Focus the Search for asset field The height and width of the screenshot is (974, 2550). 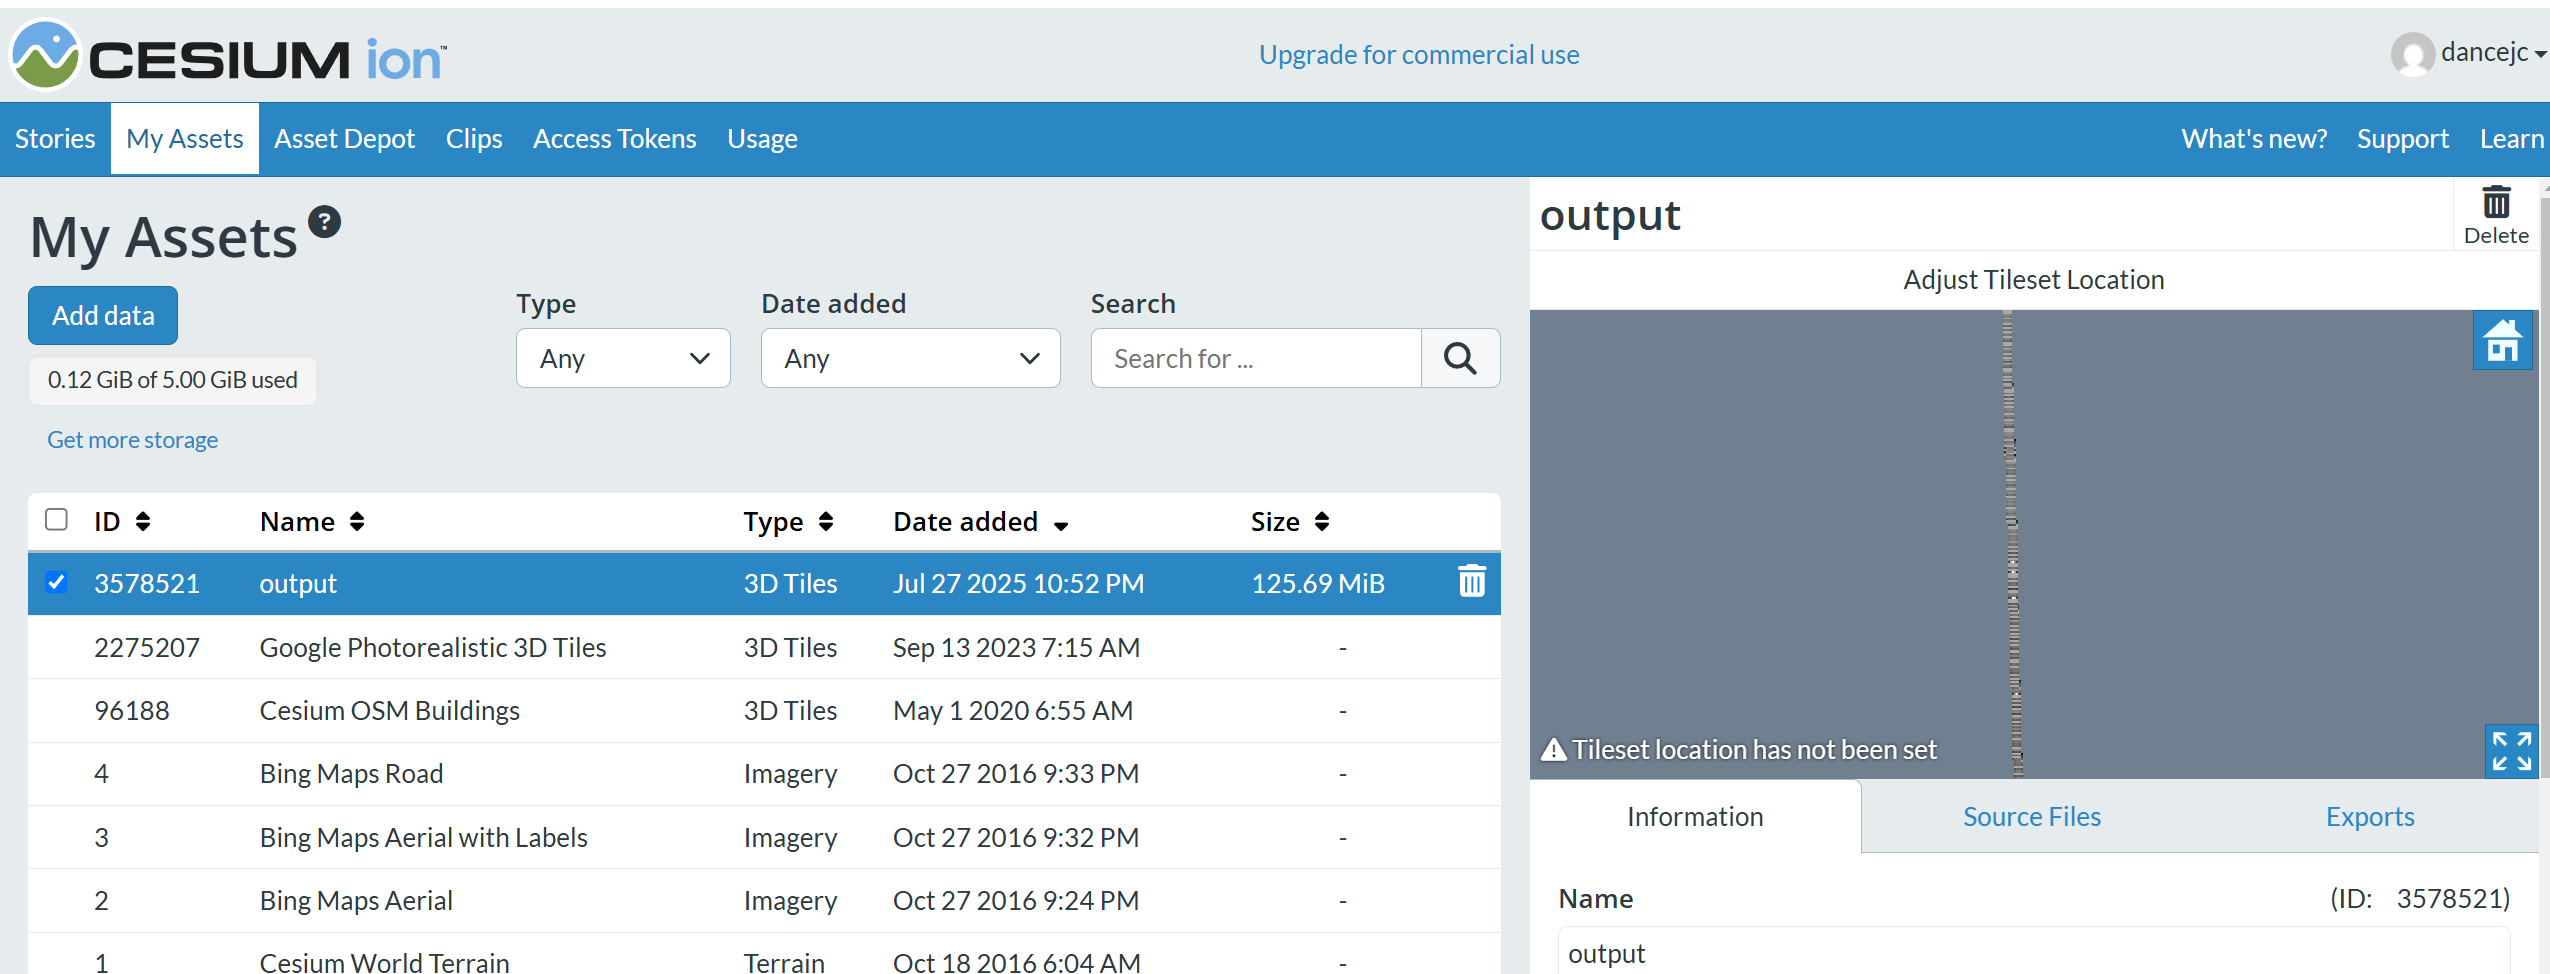1256,358
